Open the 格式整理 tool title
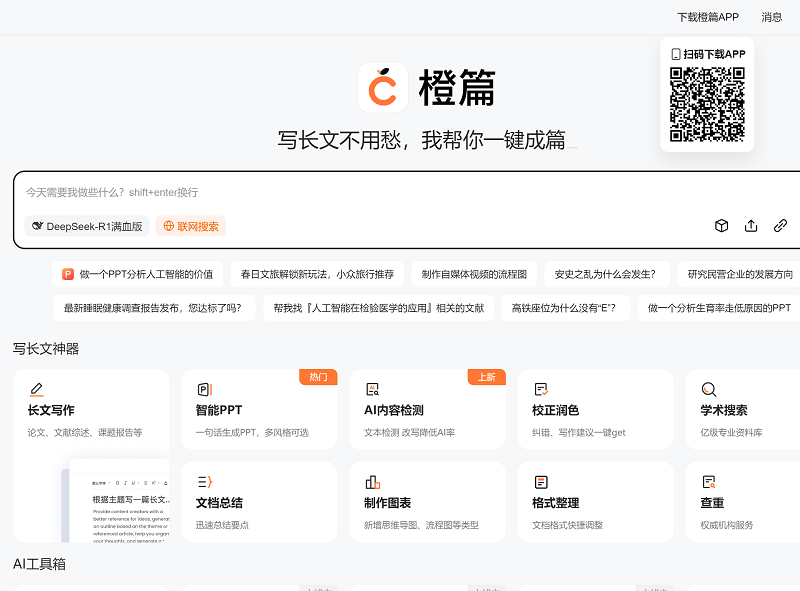800x591 pixels. coord(556,503)
